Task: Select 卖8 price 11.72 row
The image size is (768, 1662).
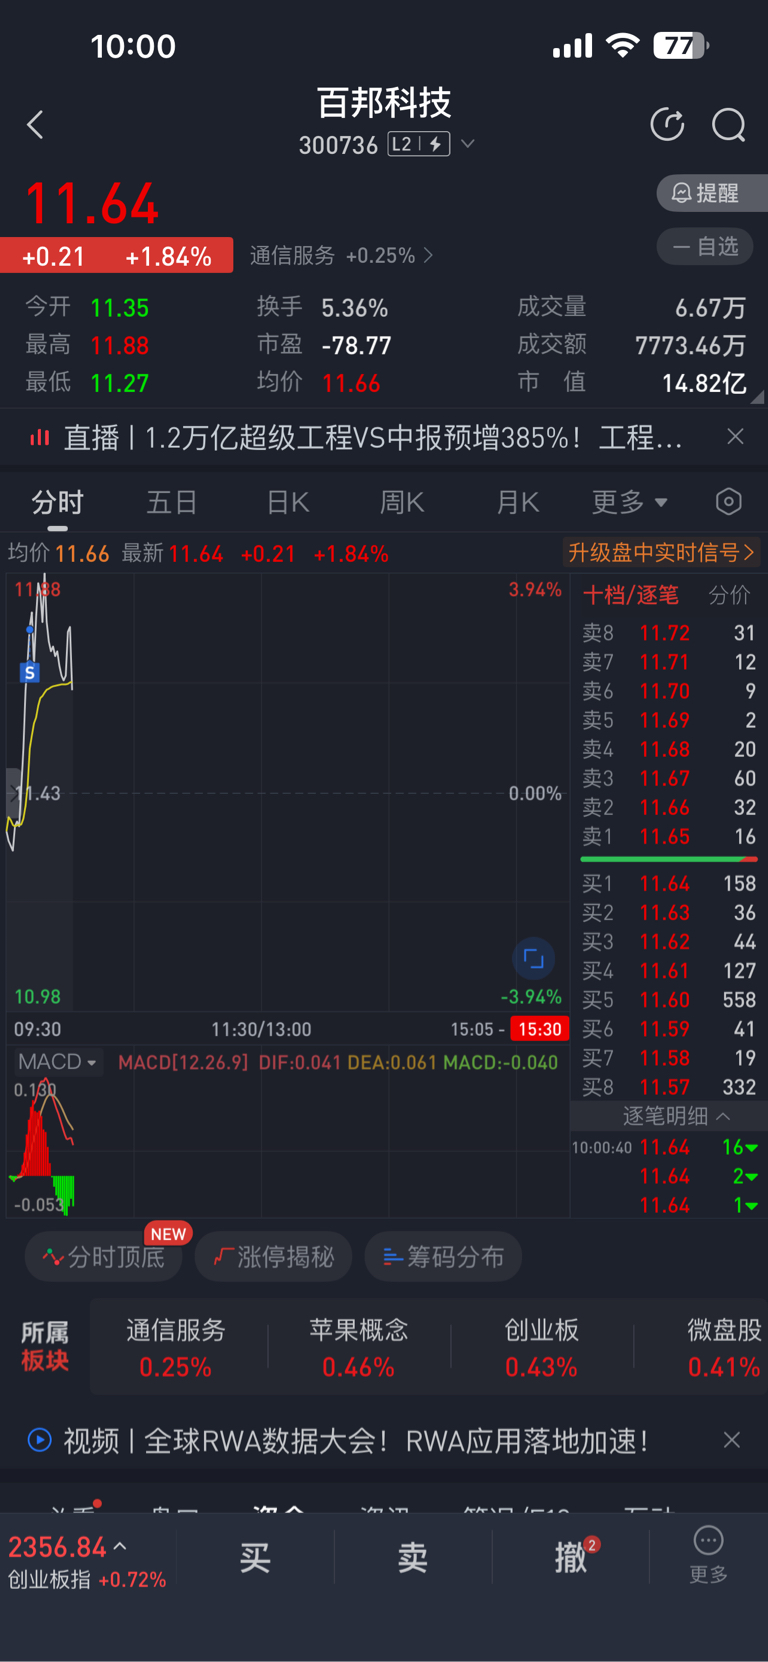Action: tap(669, 633)
